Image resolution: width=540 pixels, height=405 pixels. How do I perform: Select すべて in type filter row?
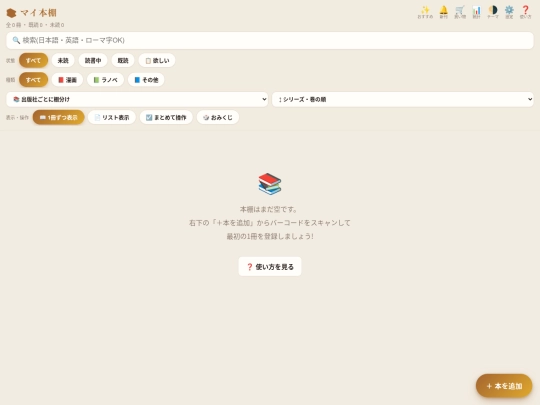33,80
